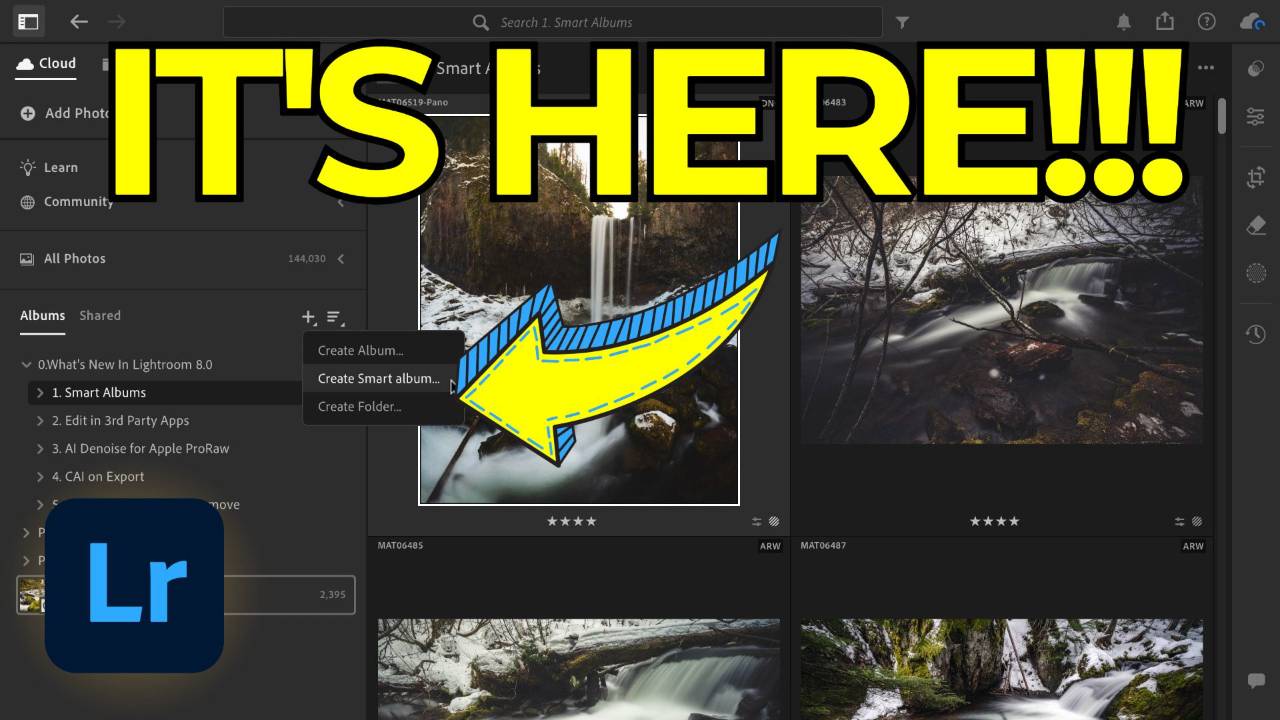This screenshot has width=1280, height=720.
Task: Open the Edit adjustments panel icon
Action: [x=1255, y=116]
